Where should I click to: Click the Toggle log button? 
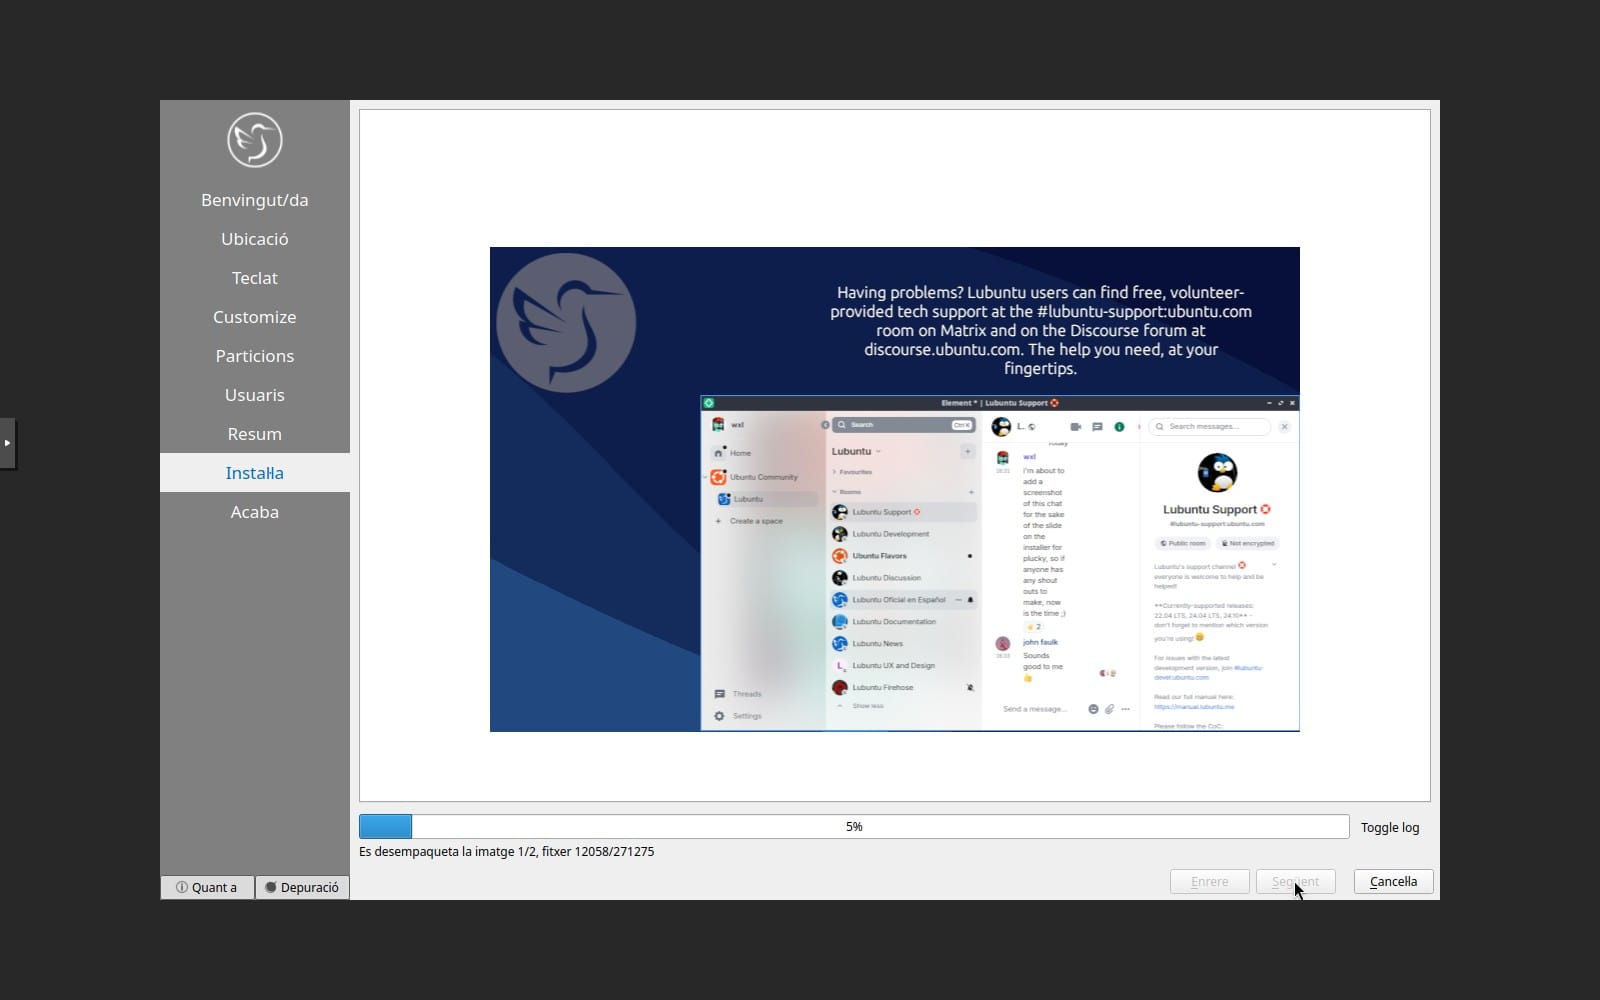(1390, 827)
